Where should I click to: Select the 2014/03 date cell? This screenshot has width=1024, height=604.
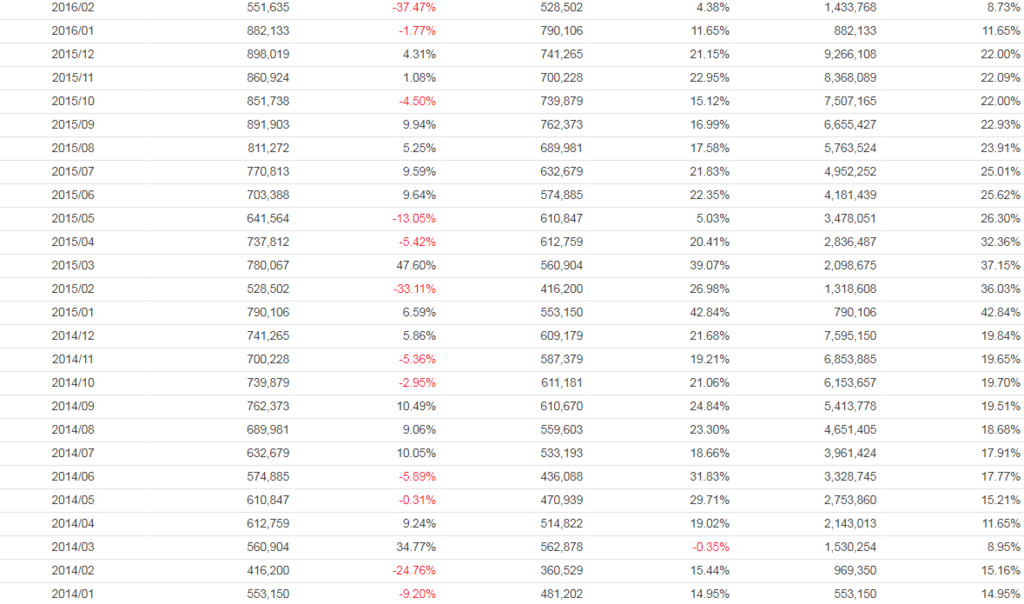pyautogui.click(x=73, y=547)
